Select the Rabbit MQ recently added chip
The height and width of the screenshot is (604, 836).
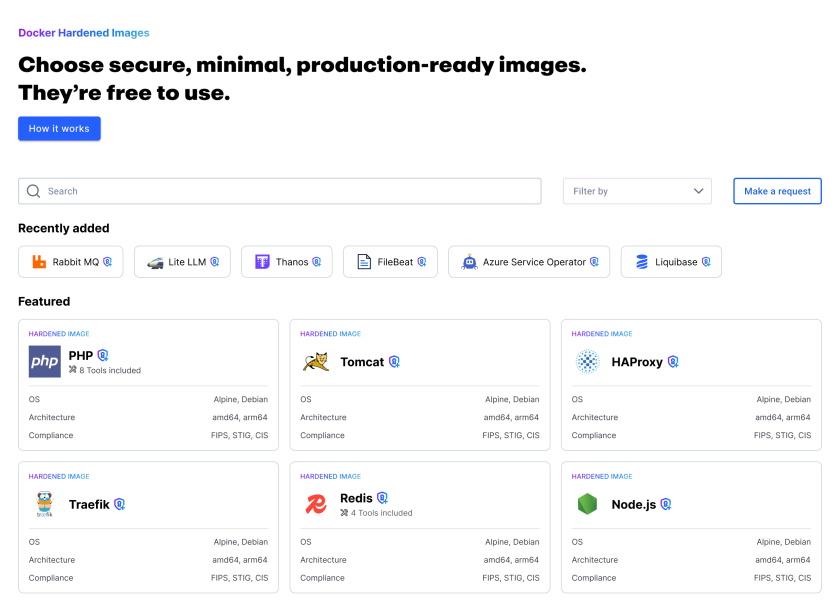(71, 262)
